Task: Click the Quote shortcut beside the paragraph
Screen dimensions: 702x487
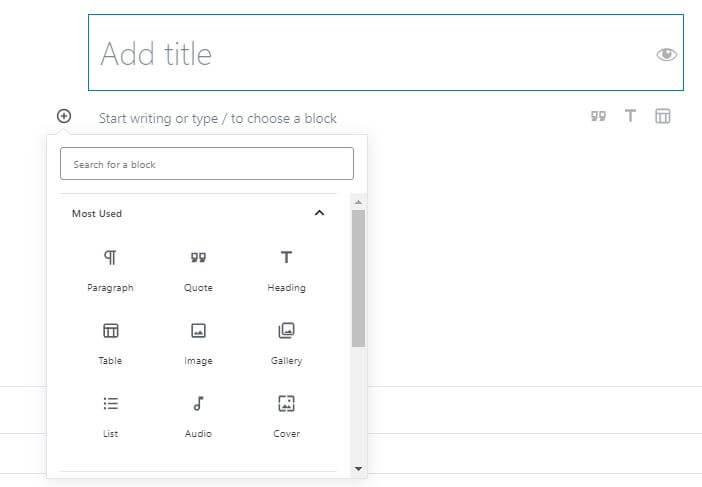Action: [x=598, y=116]
